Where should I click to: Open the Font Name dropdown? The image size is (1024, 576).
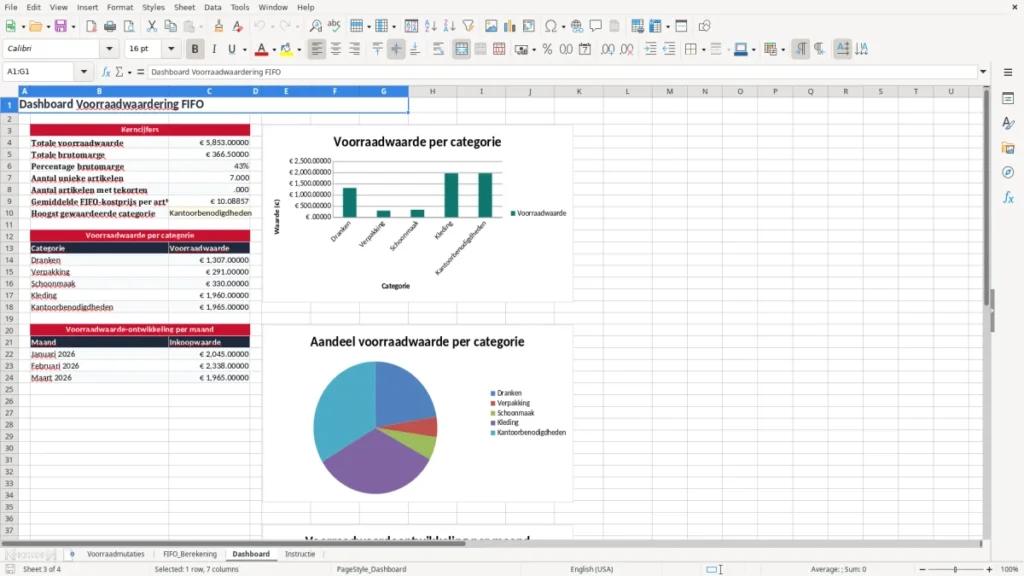tap(109, 48)
